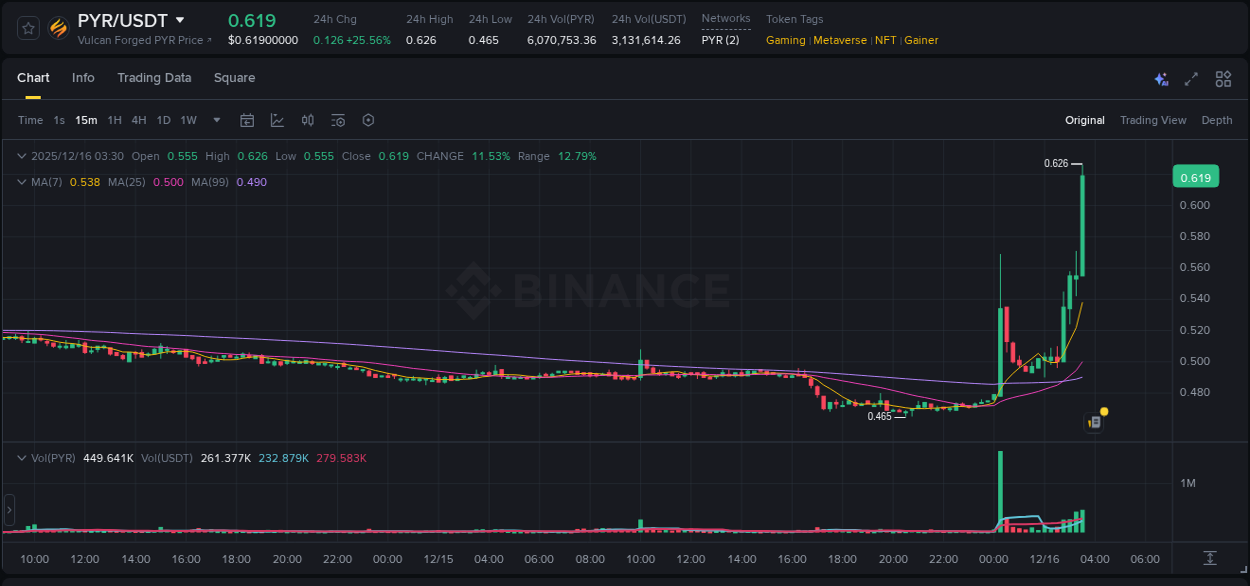Expand chart to fullscreen
The height and width of the screenshot is (586, 1250).
[1191, 79]
